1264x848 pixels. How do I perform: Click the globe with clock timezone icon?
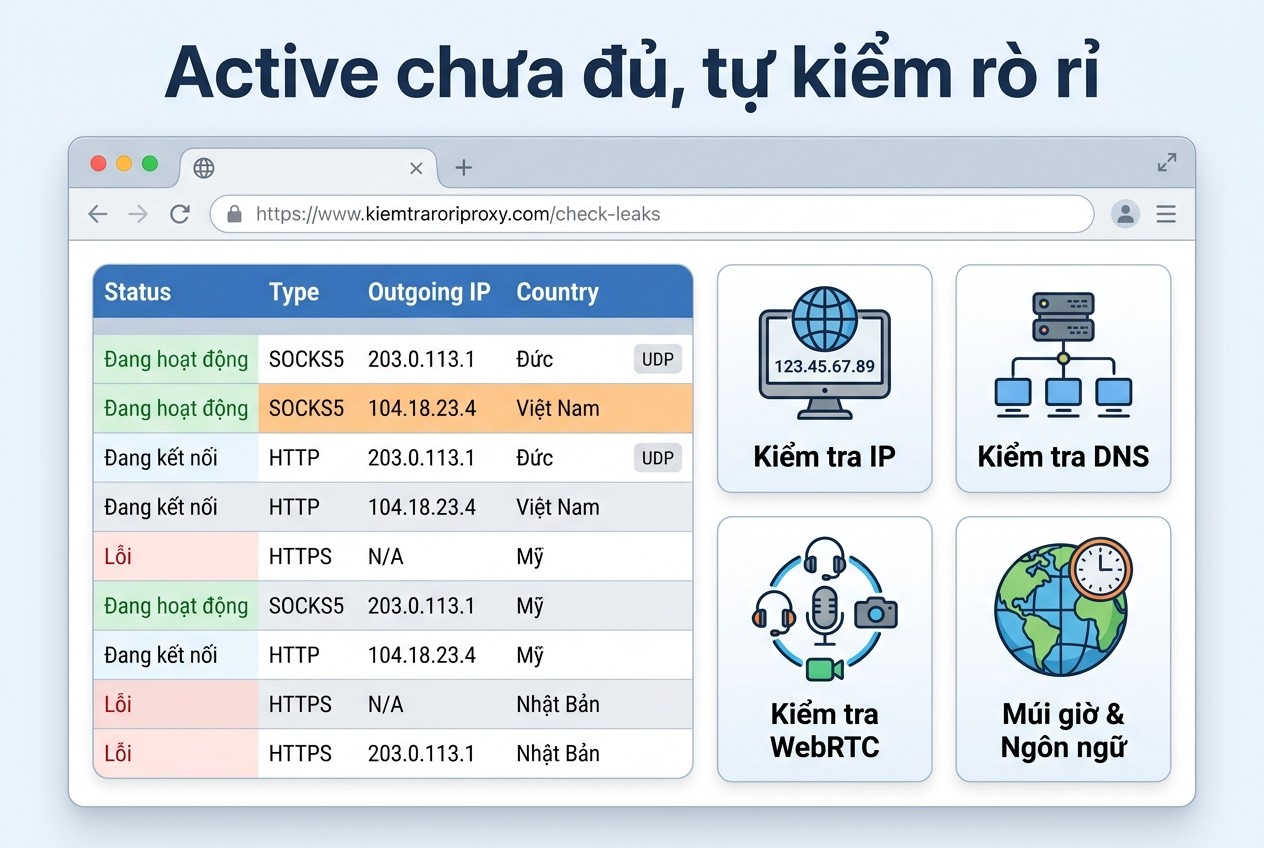(1063, 608)
